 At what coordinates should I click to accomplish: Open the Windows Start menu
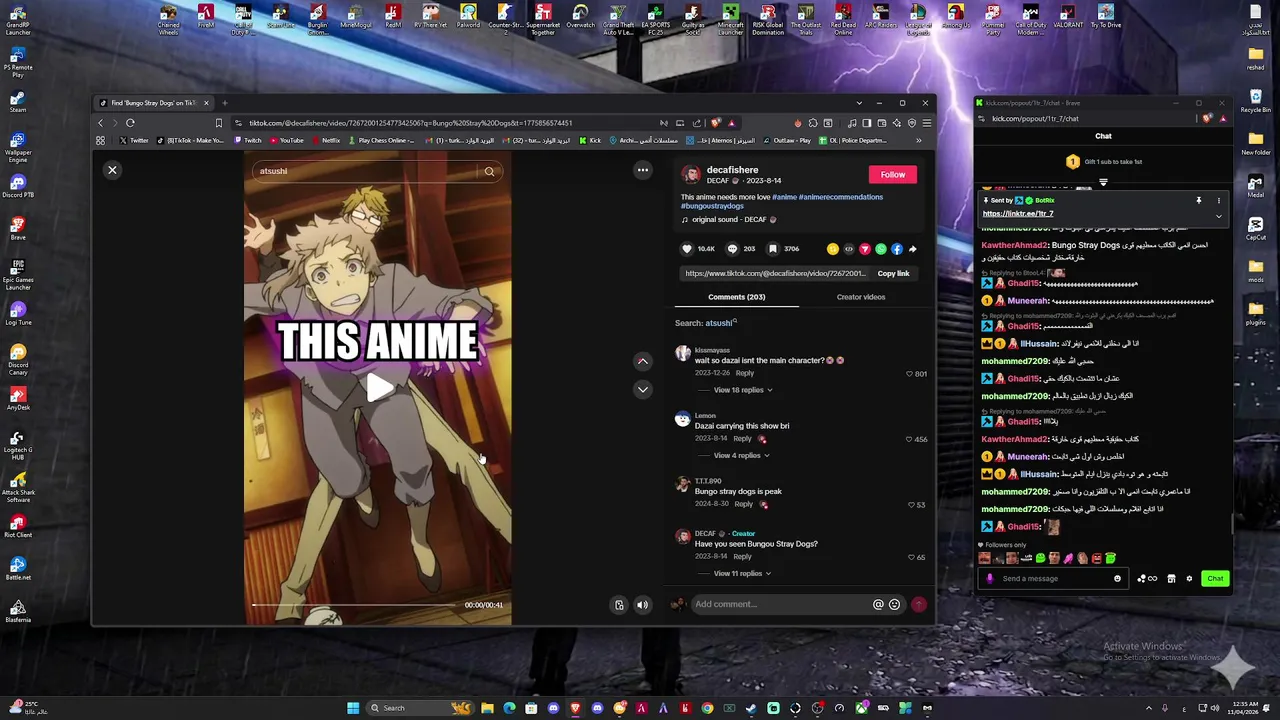click(353, 708)
